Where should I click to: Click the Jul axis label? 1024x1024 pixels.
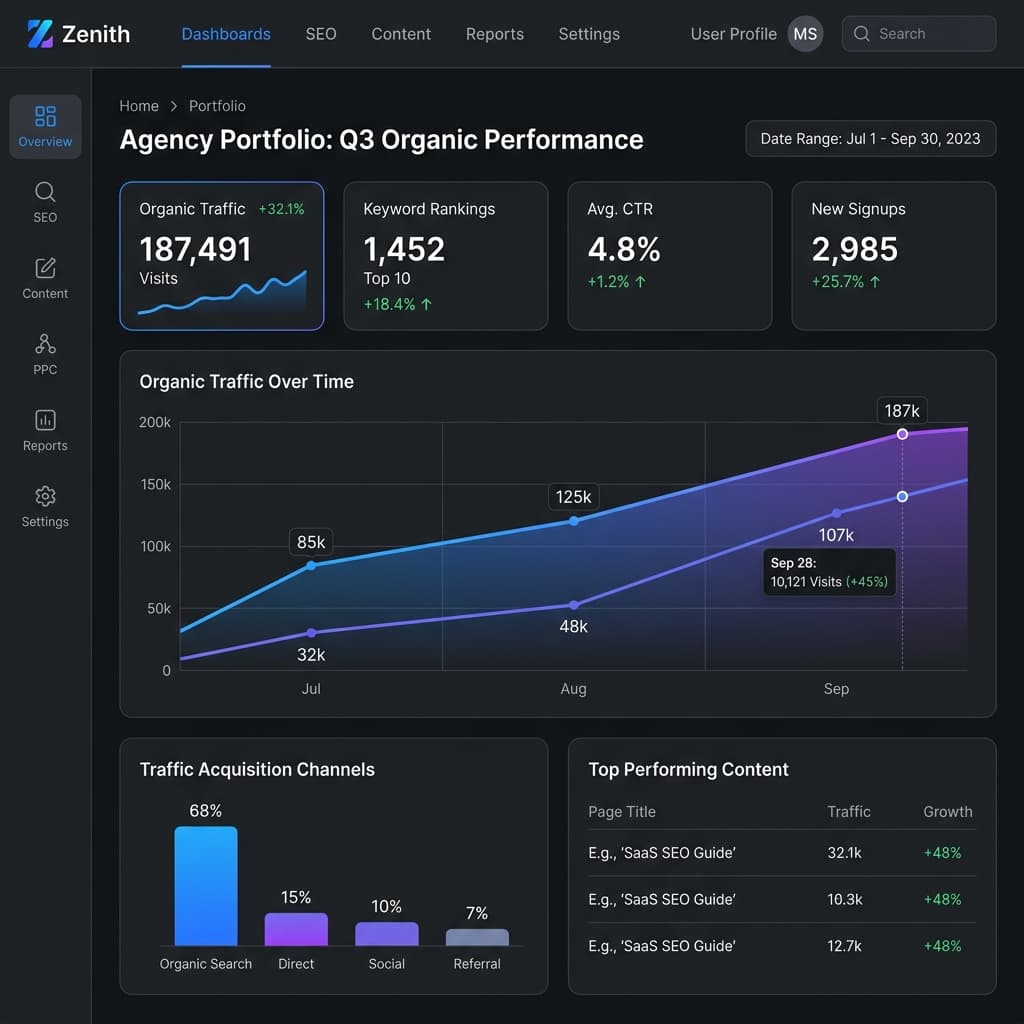pyautogui.click(x=311, y=688)
